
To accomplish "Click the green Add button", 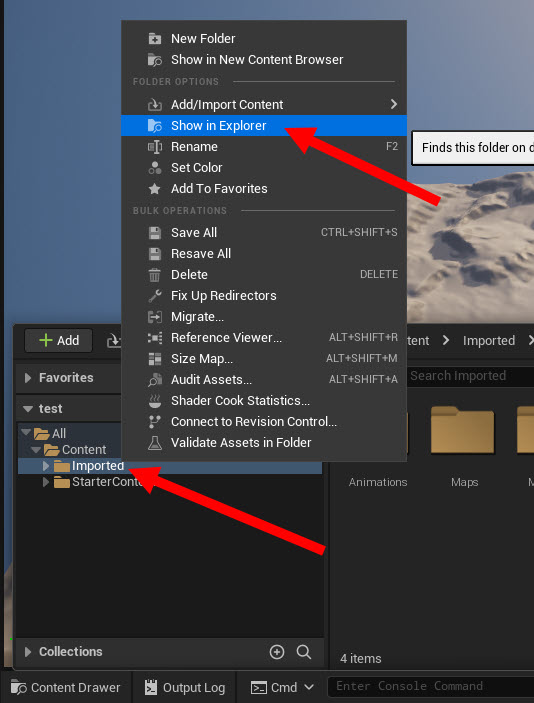I will [x=59, y=341].
